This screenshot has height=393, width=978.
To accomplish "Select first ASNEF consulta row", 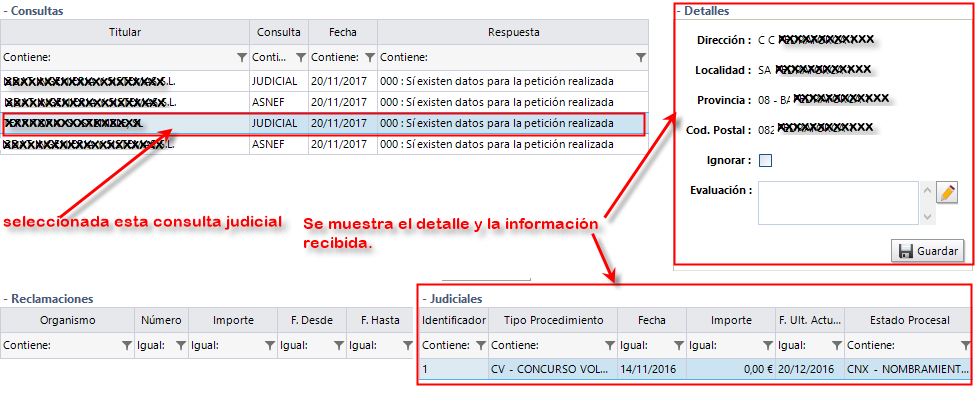I will pos(324,102).
